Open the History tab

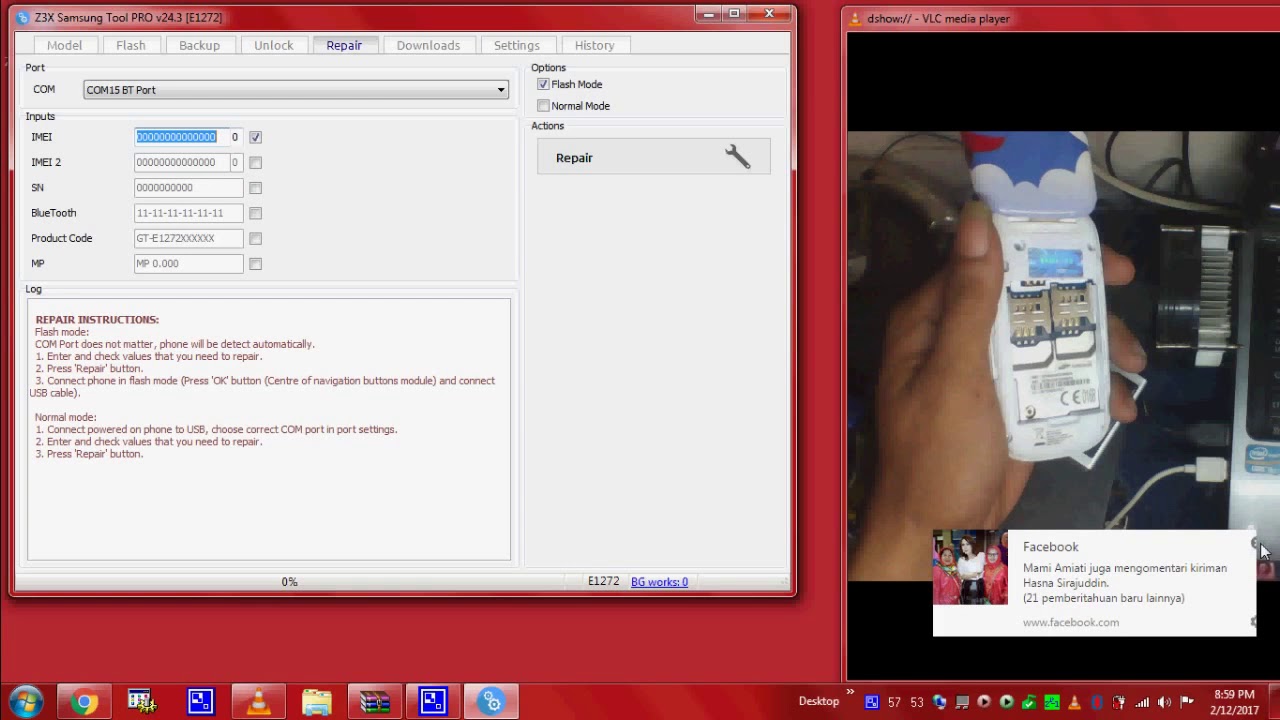[x=594, y=45]
